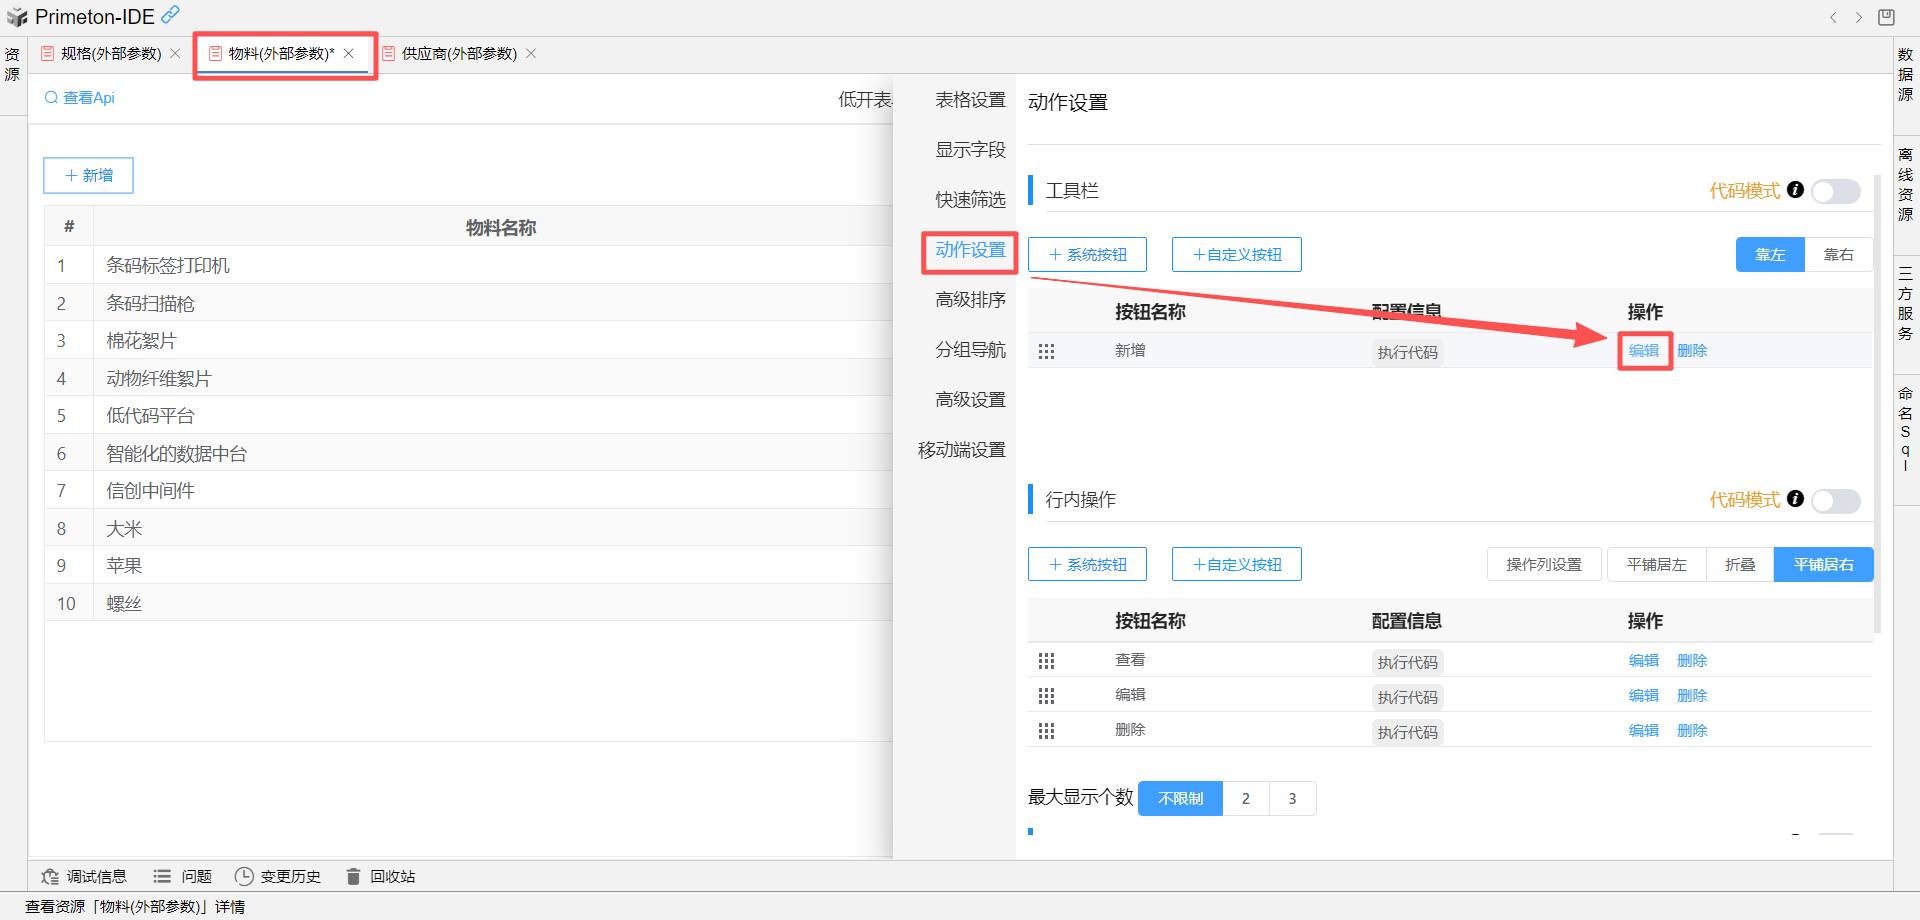Close the 规格(外部参数) tab

(176, 54)
